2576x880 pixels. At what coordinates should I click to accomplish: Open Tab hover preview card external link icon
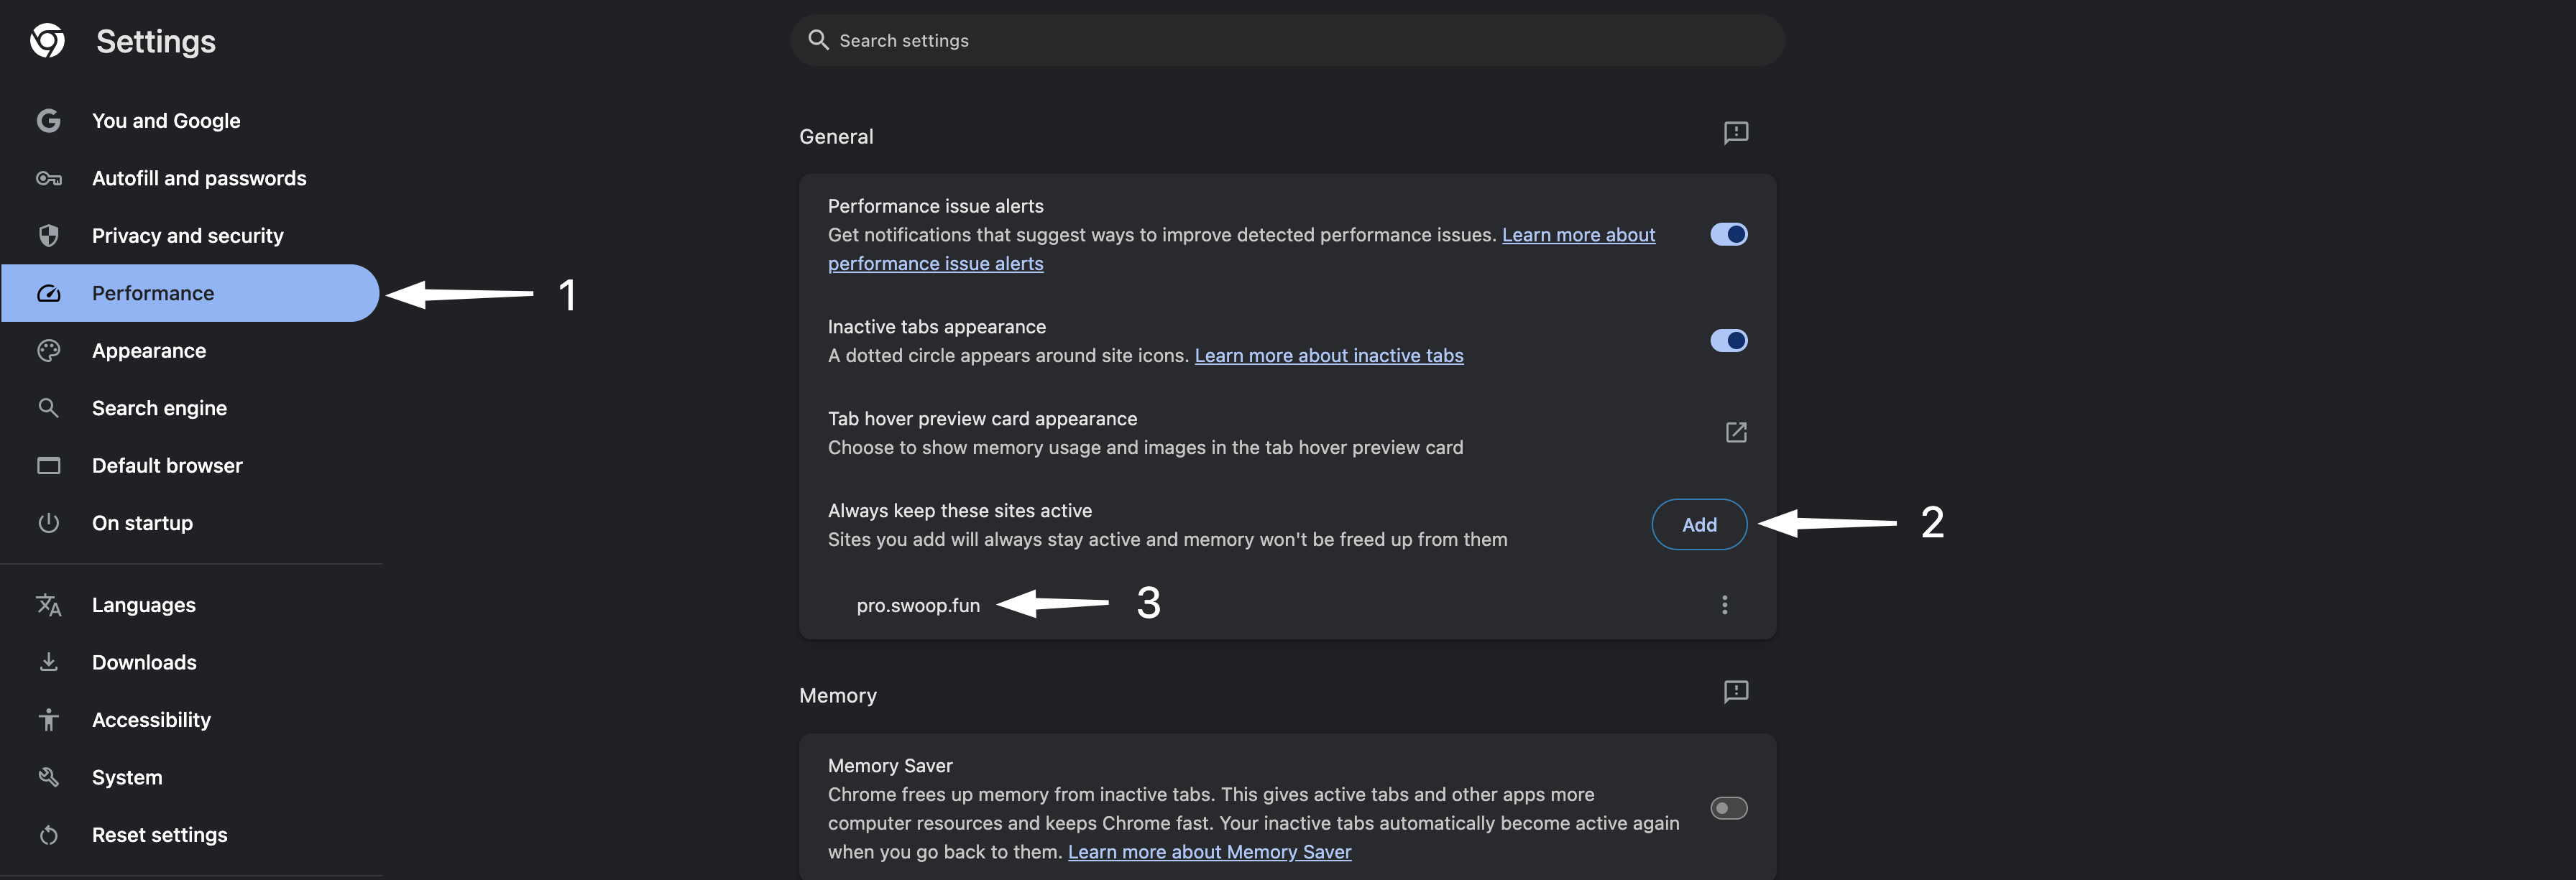pyautogui.click(x=1735, y=432)
